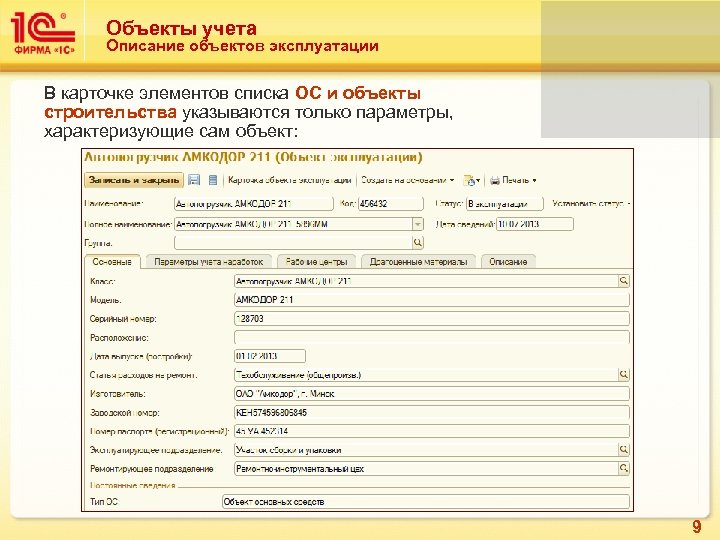Switch to Параметры учета наработок tab
This screenshot has height=540, width=720.
(x=208, y=262)
